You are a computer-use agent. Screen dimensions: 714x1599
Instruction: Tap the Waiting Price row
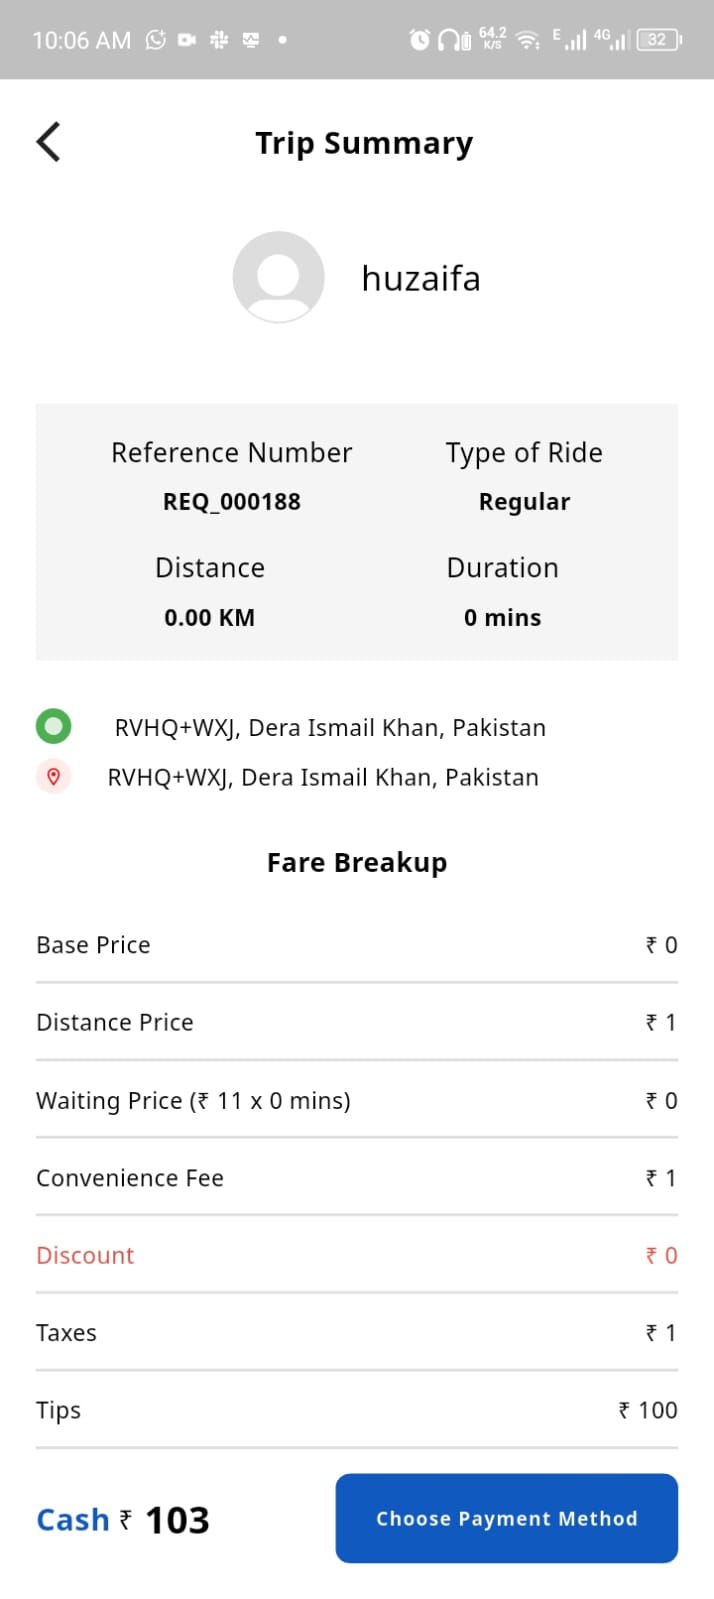356,1100
